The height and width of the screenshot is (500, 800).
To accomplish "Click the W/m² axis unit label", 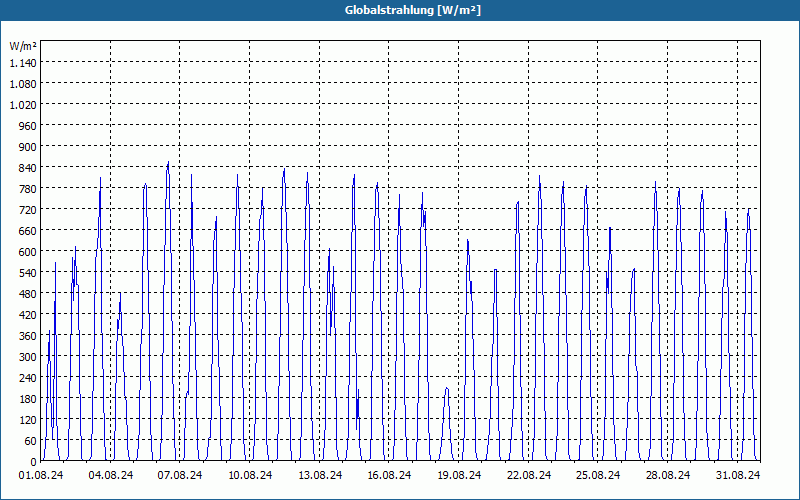I will point(23,46).
